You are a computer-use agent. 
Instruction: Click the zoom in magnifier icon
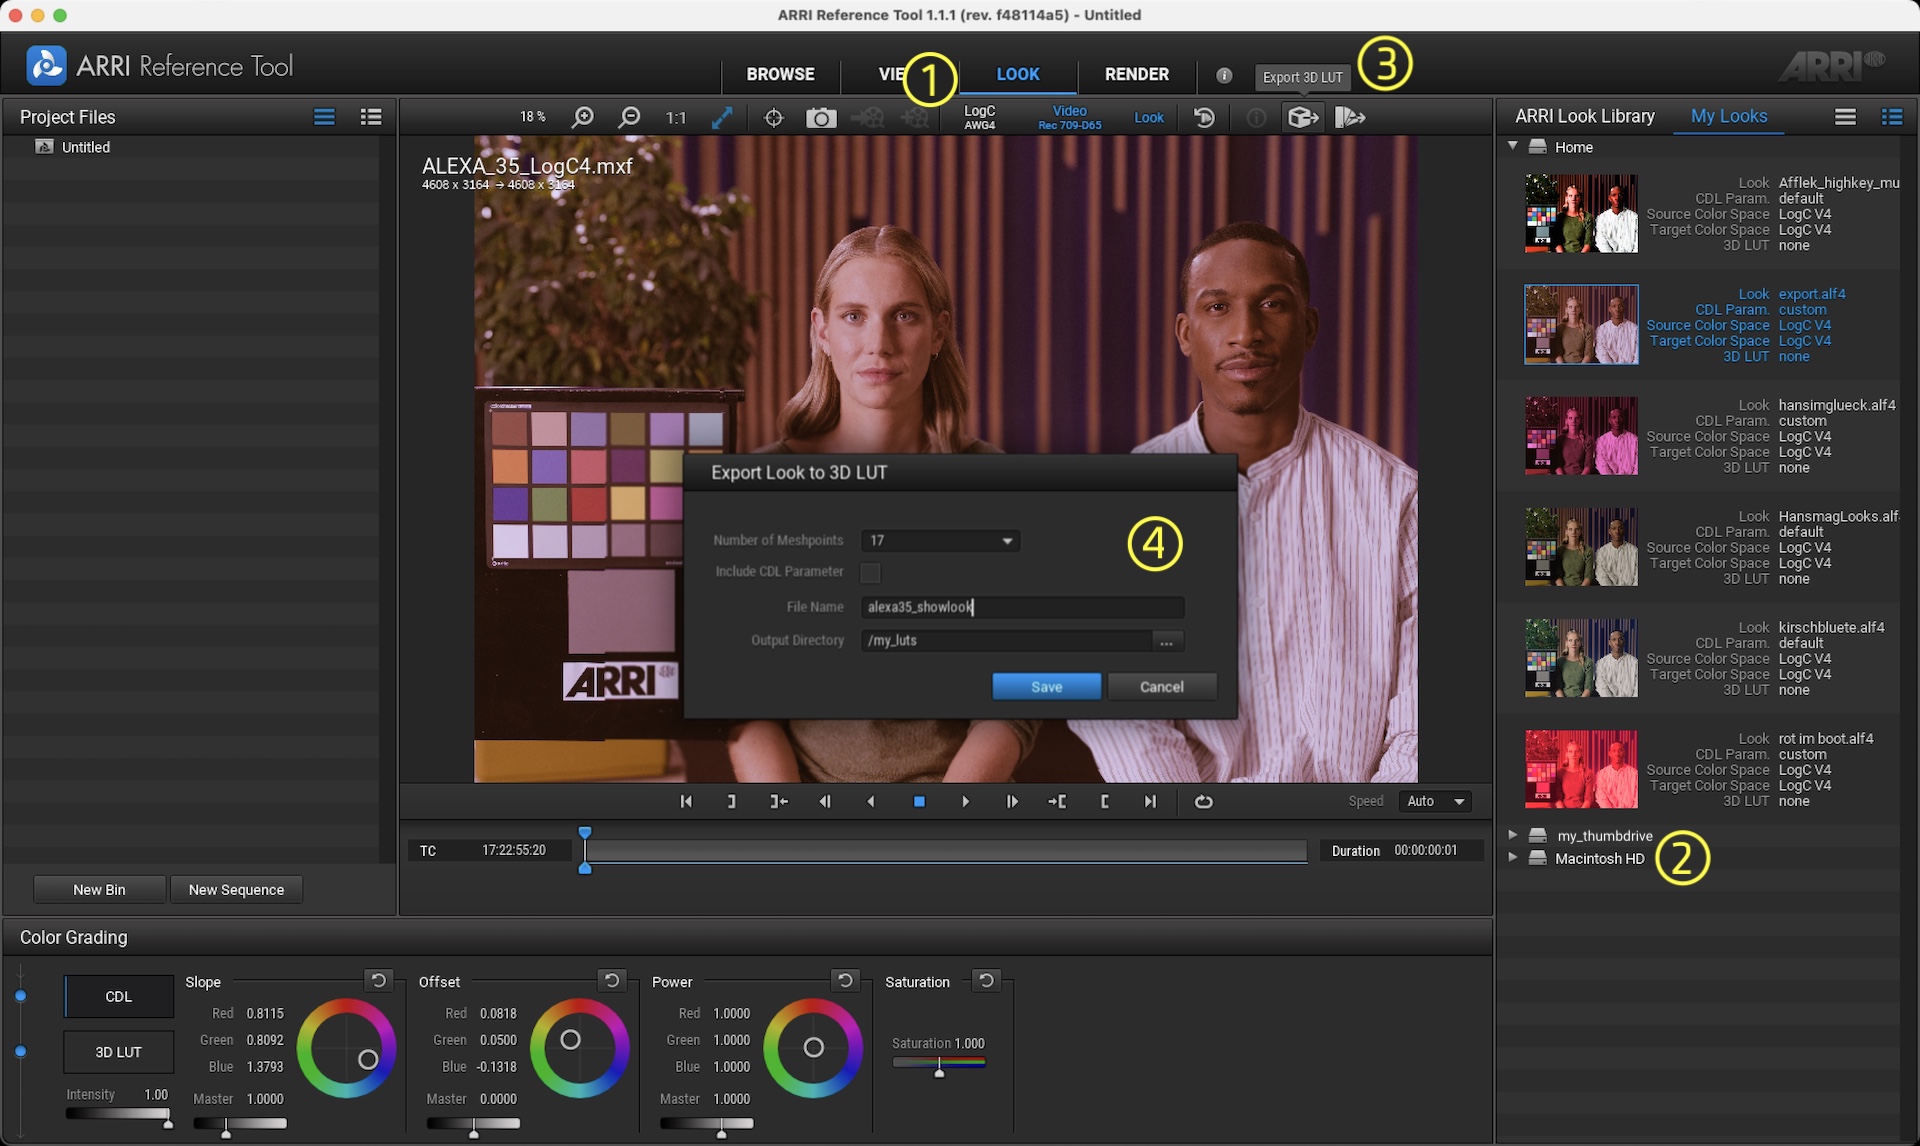(582, 118)
